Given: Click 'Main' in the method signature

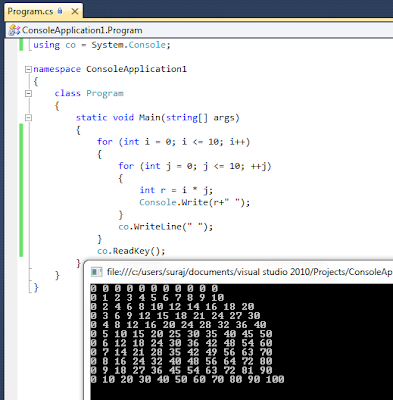Looking at the screenshot, I should coord(150,118).
